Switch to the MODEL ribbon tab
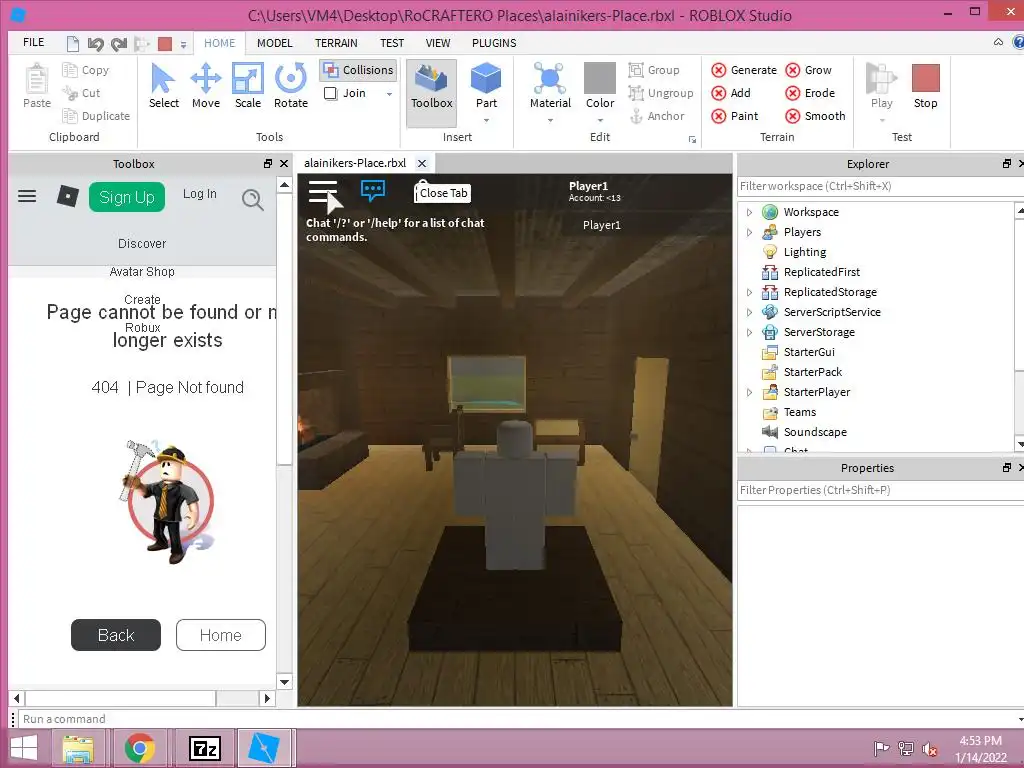The height and width of the screenshot is (768, 1024). pos(274,43)
